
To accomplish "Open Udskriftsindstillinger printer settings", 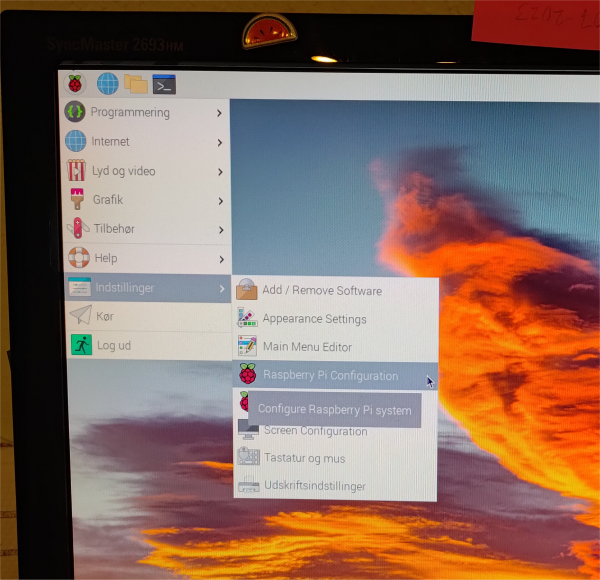I will point(314,486).
